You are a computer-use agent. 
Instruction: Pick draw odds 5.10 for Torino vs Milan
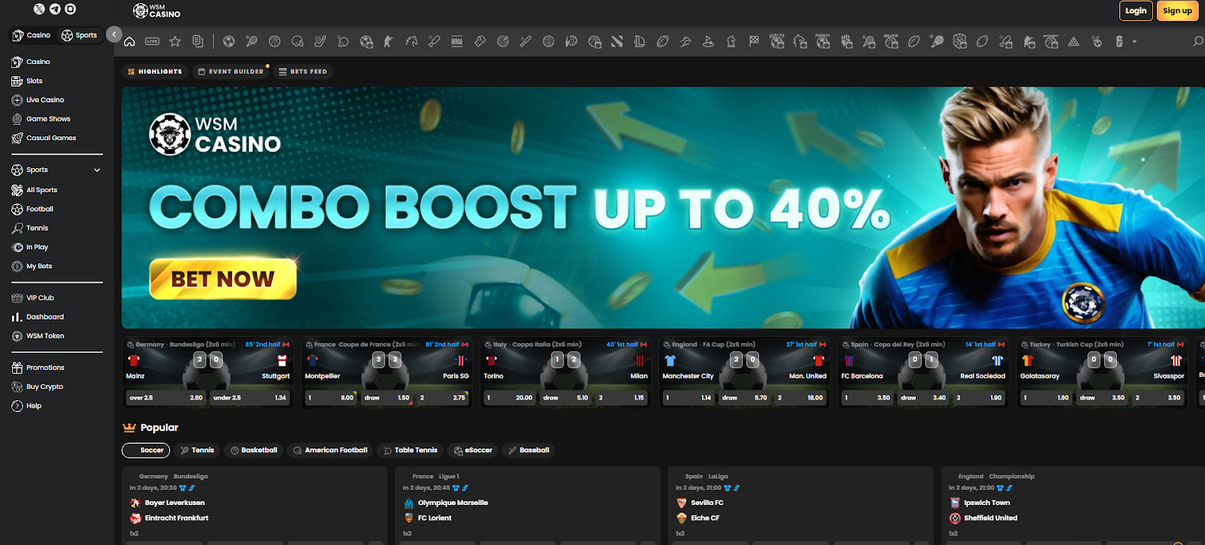565,397
